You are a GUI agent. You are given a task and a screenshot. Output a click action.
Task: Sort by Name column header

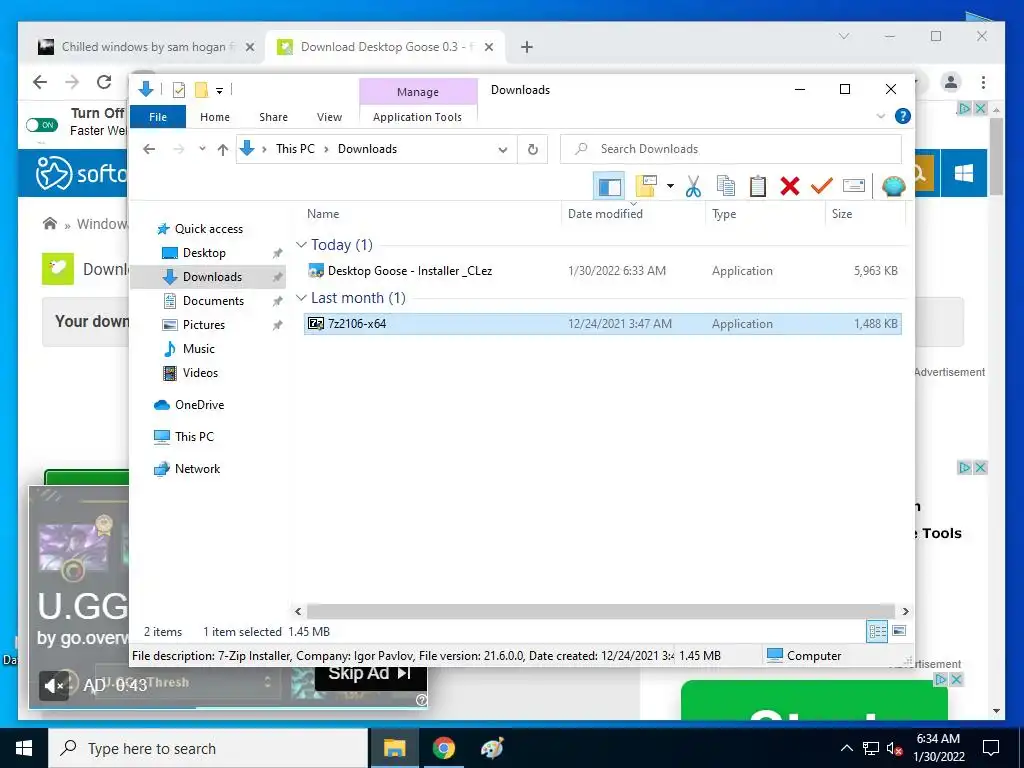coord(432,214)
